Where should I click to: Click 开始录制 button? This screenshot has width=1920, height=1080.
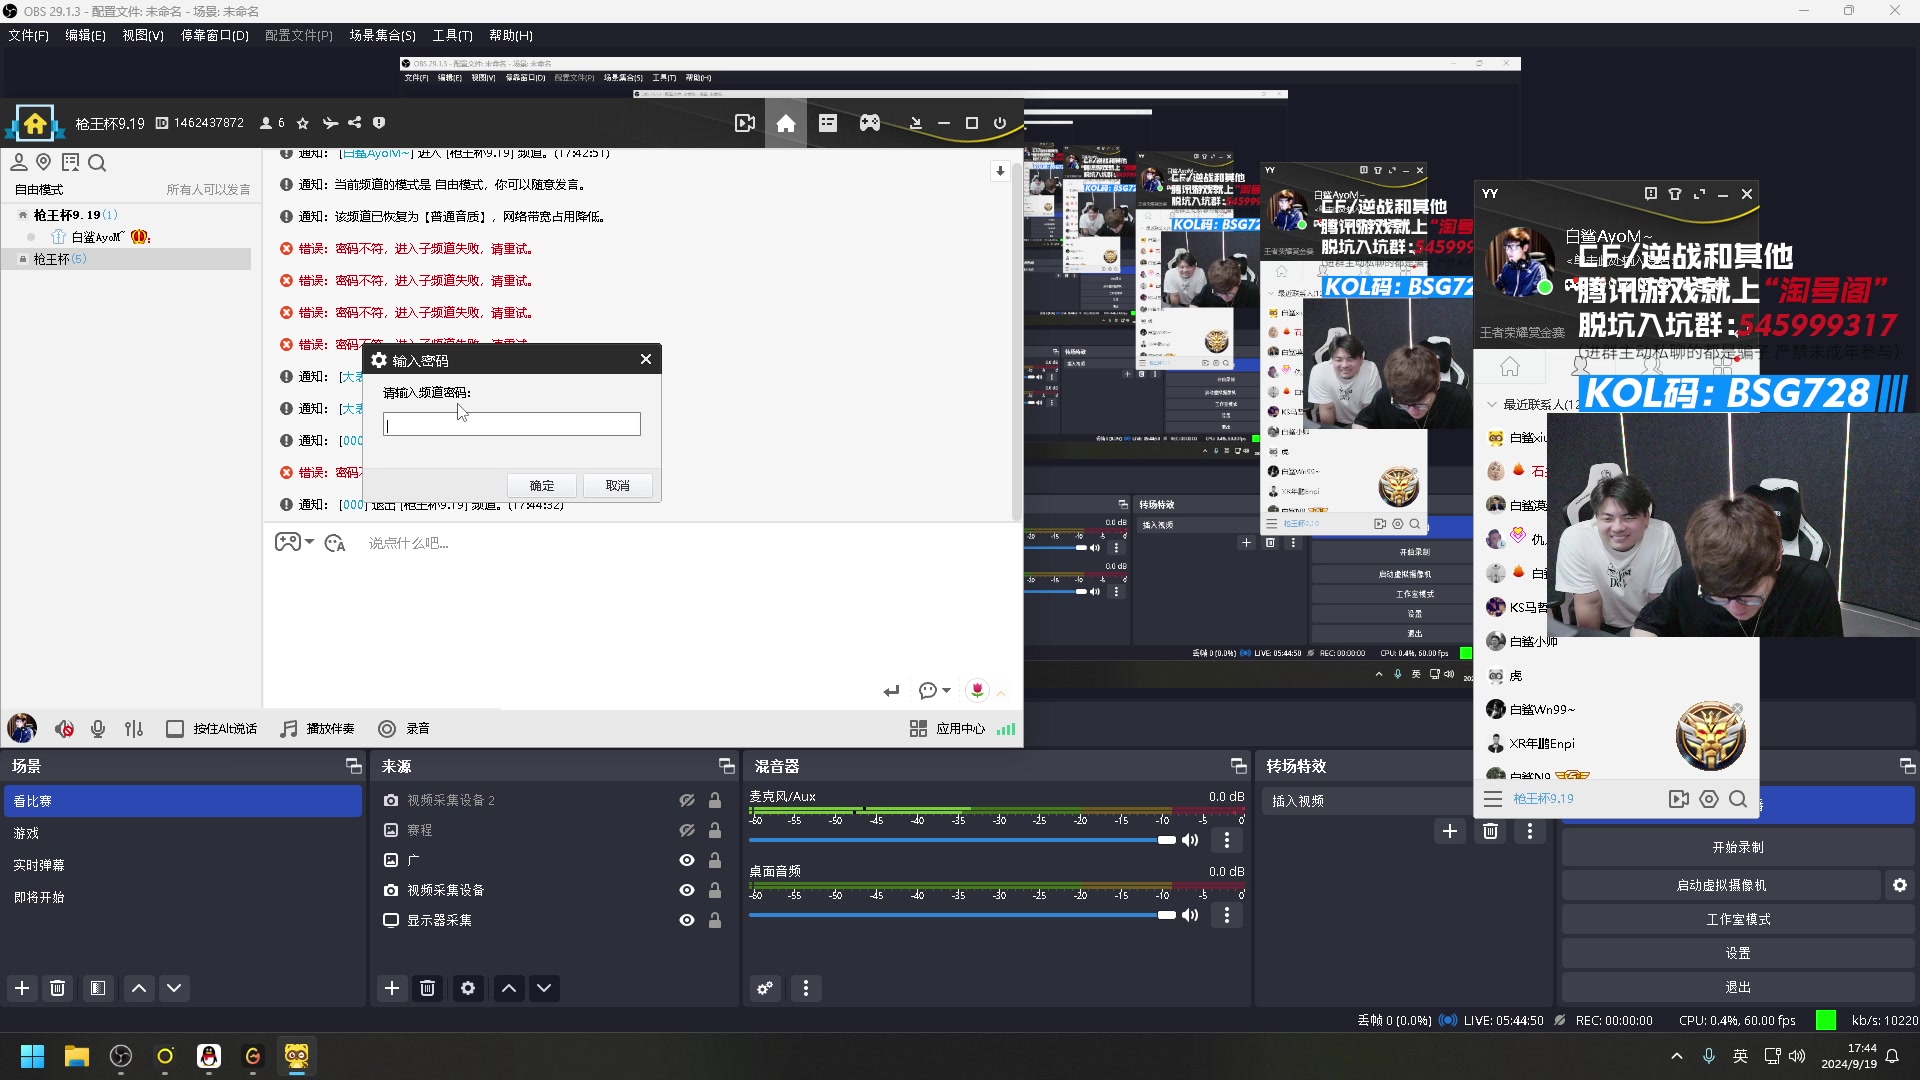tap(1738, 847)
